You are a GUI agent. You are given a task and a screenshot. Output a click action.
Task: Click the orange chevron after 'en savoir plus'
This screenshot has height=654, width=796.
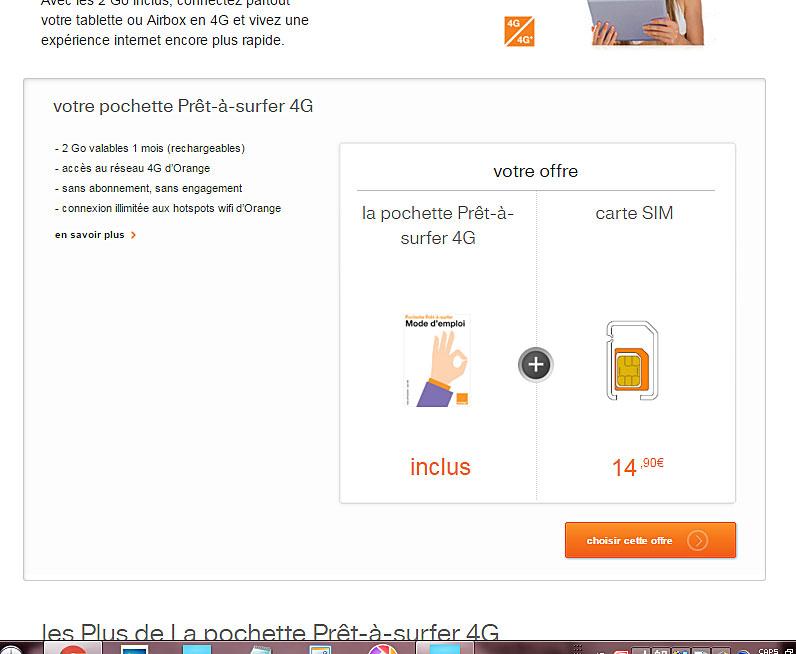[x=133, y=235]
